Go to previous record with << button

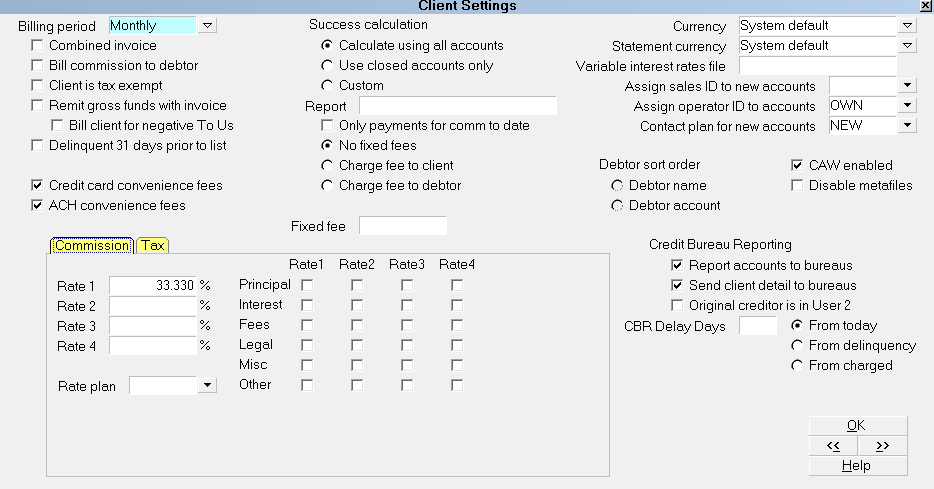click(x=833, y=446)
